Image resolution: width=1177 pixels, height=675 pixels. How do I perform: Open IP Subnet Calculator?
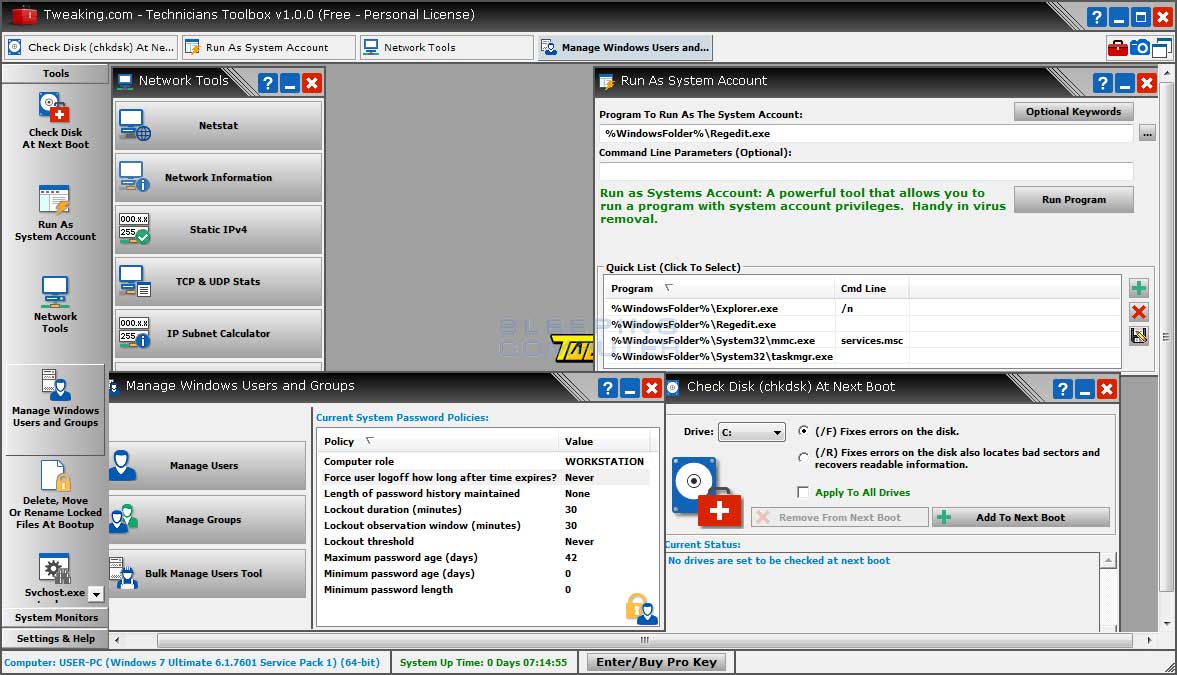tap(218, 333)
